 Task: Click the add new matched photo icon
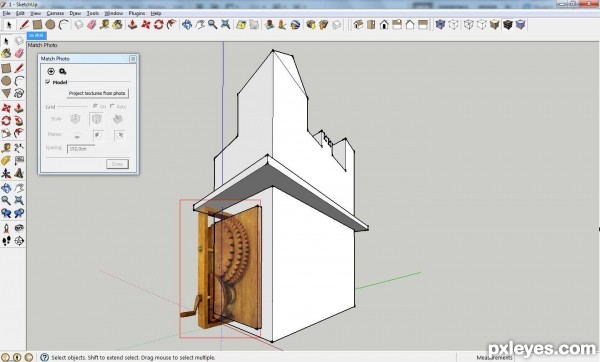[51, 72]
